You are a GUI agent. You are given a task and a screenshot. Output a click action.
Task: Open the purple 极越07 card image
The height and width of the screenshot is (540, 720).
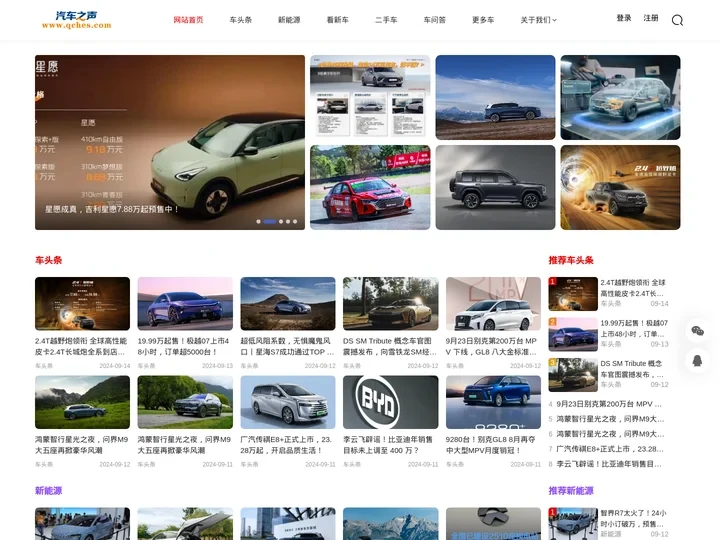click(x=185, y=304)
